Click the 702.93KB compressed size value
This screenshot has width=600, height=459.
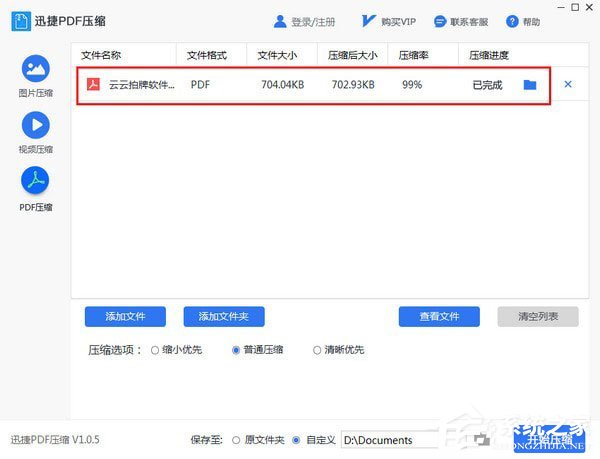tap(353, 85)
